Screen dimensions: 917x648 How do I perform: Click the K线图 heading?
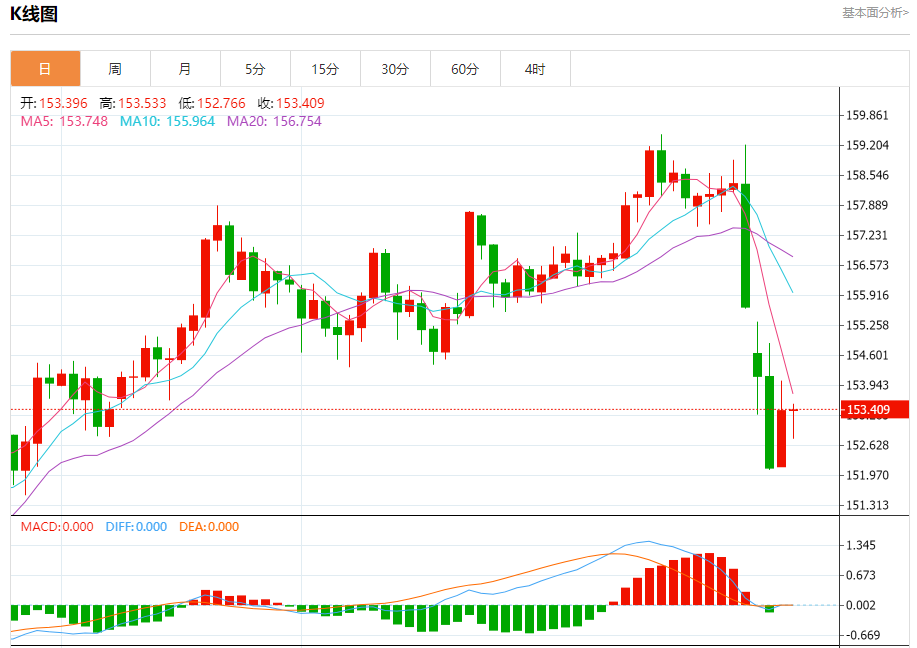pyautogui.click(x=34, y=14)
